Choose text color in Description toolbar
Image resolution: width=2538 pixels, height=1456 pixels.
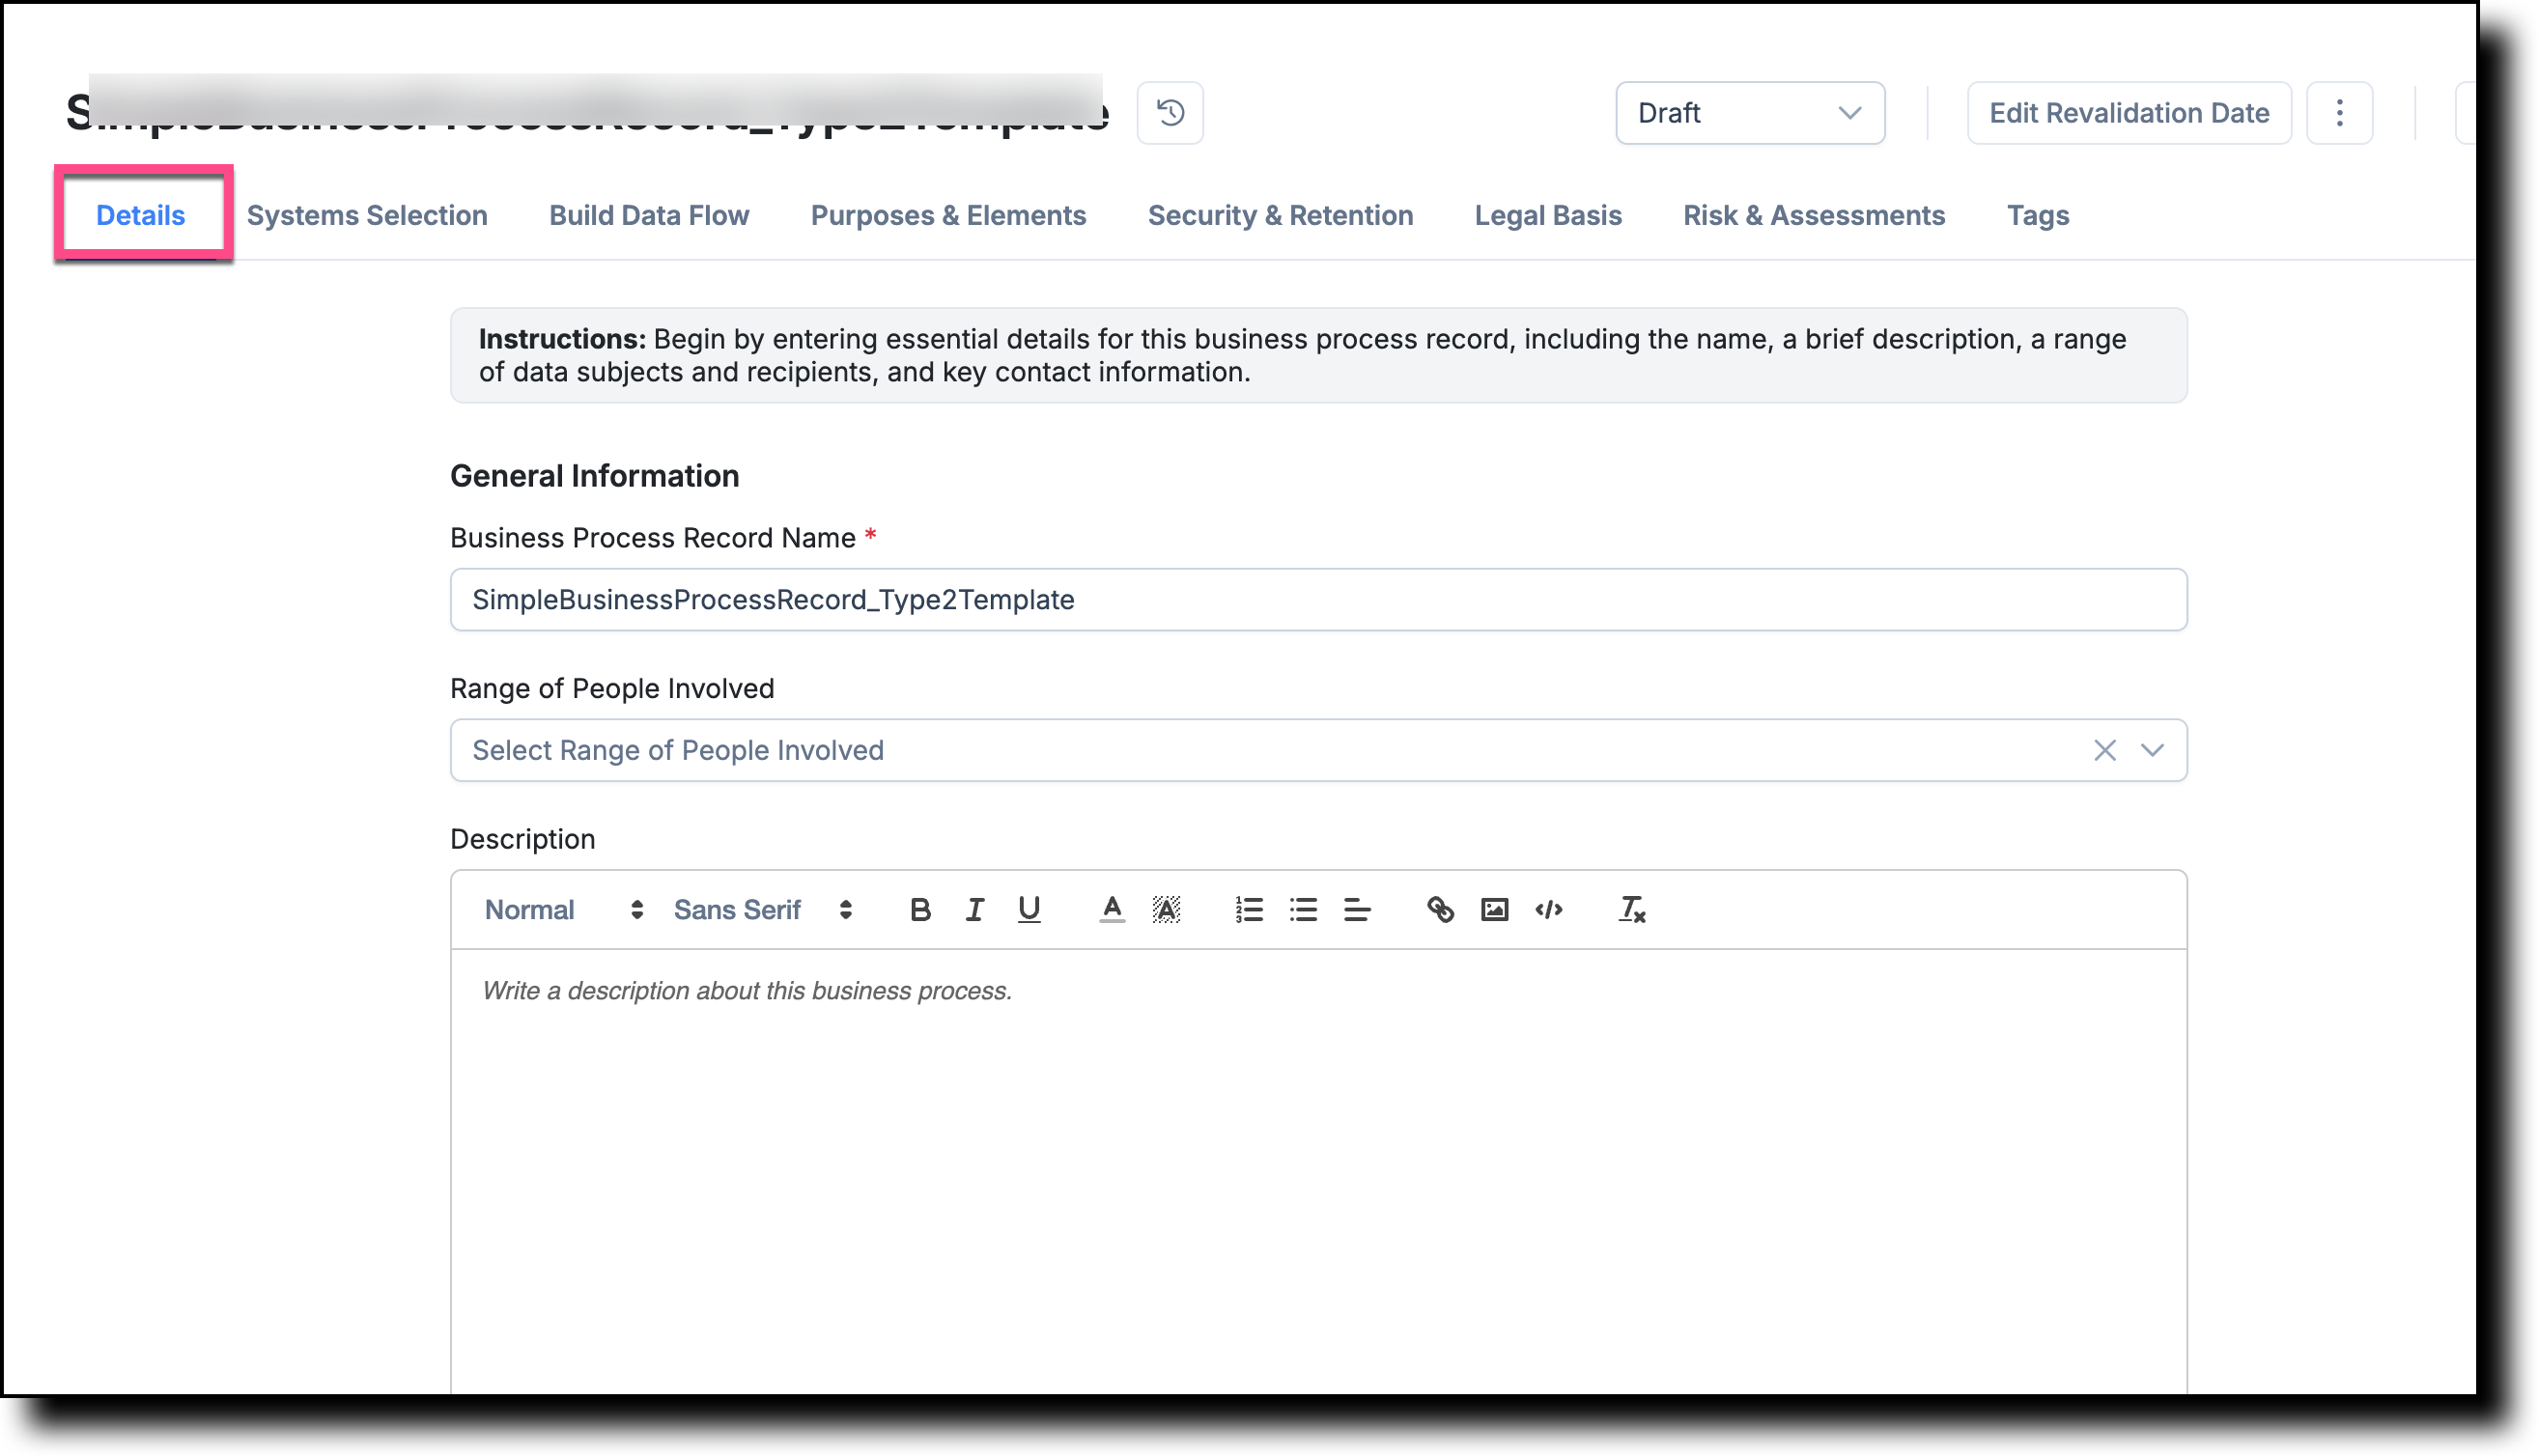click(x=1112, y=910)
